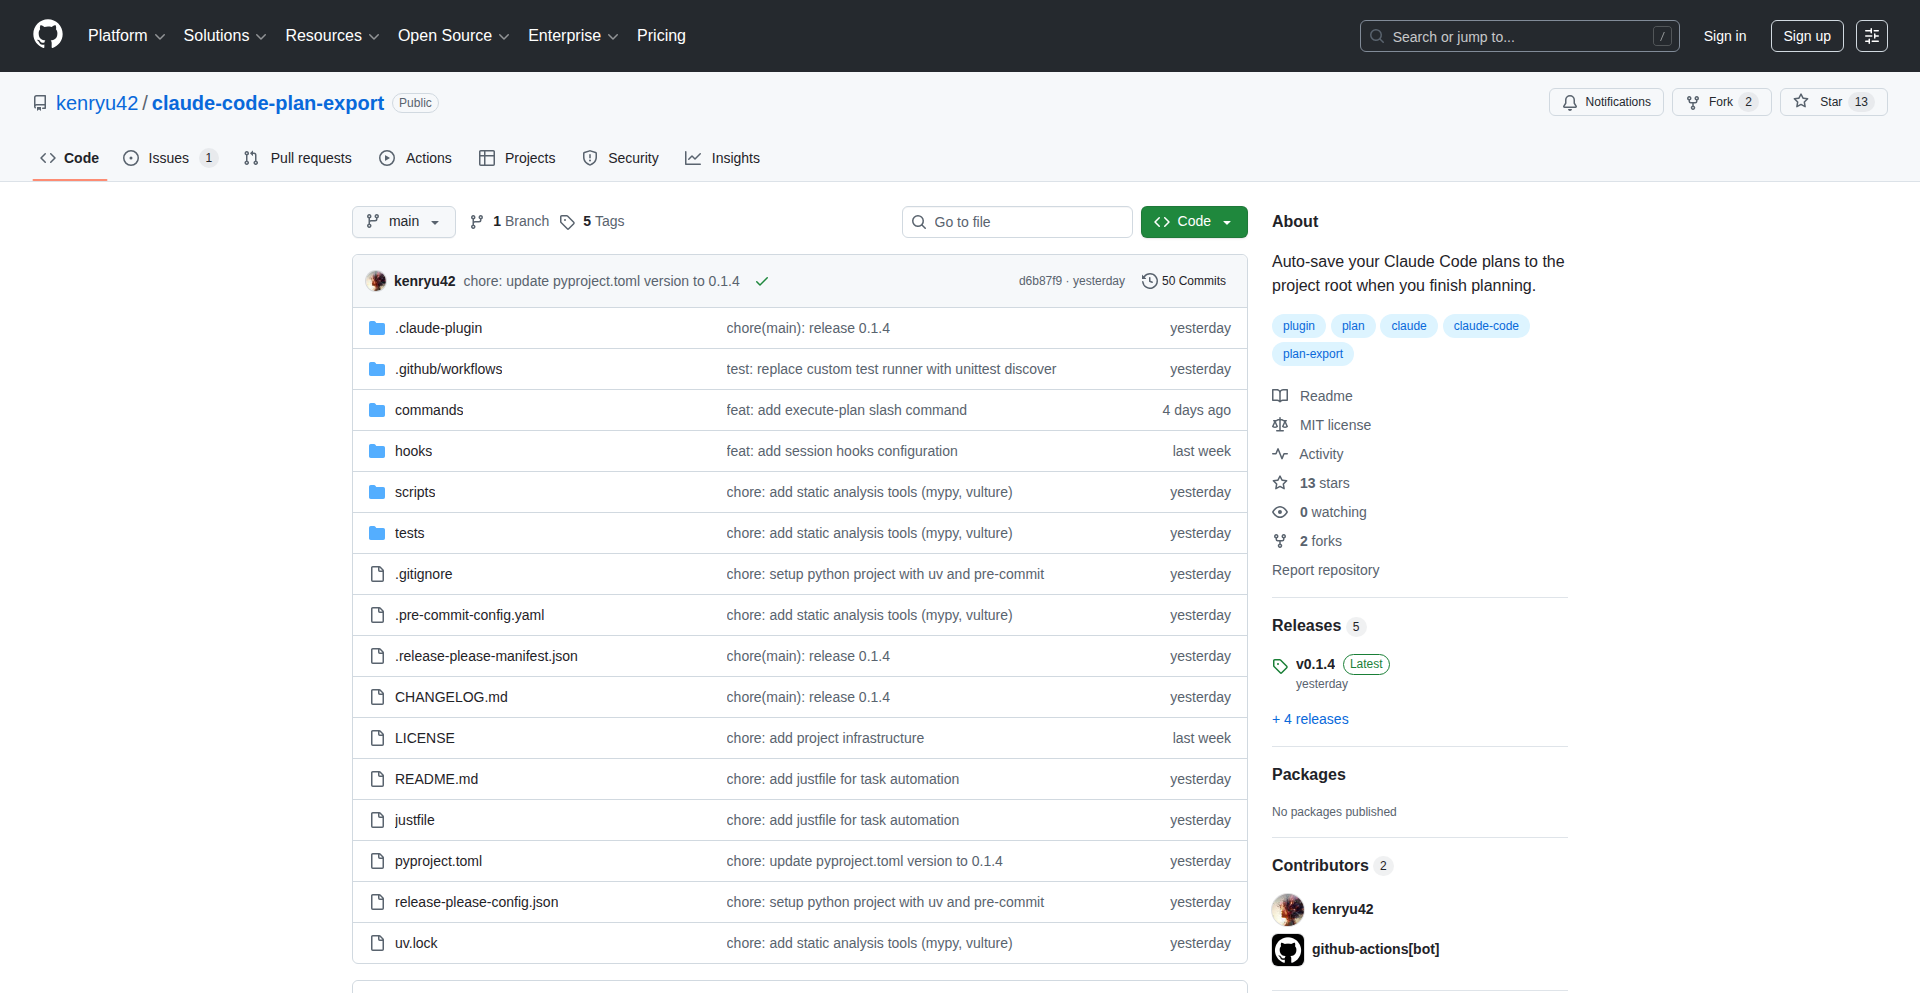The height and width of the screenshot is (993, 1920).
Task: Open the Pull requests tab
Action: [298, 158]
